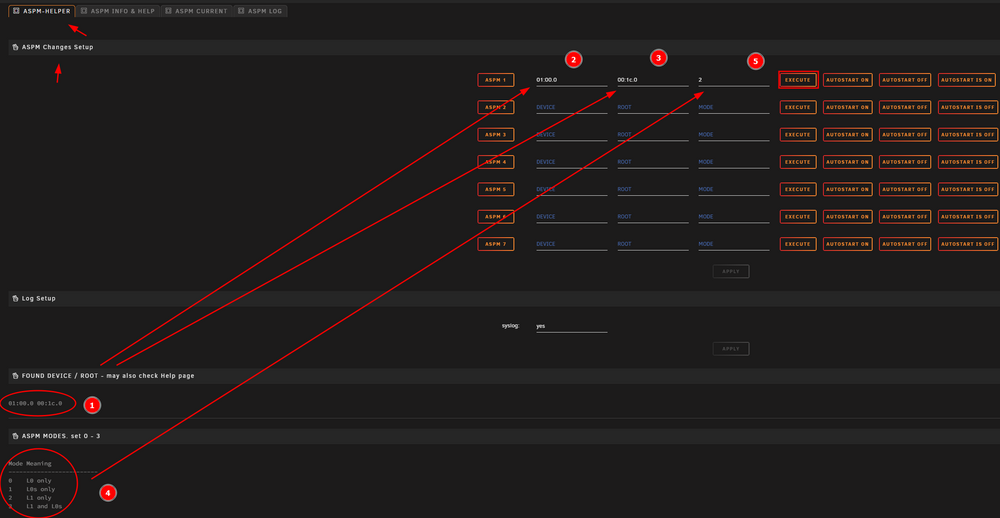This screenshot has width=1000, height=518.
Task: Turn Autostart OFF for ASPM 6
Action: pyautogui.click(x=905, y=217)
